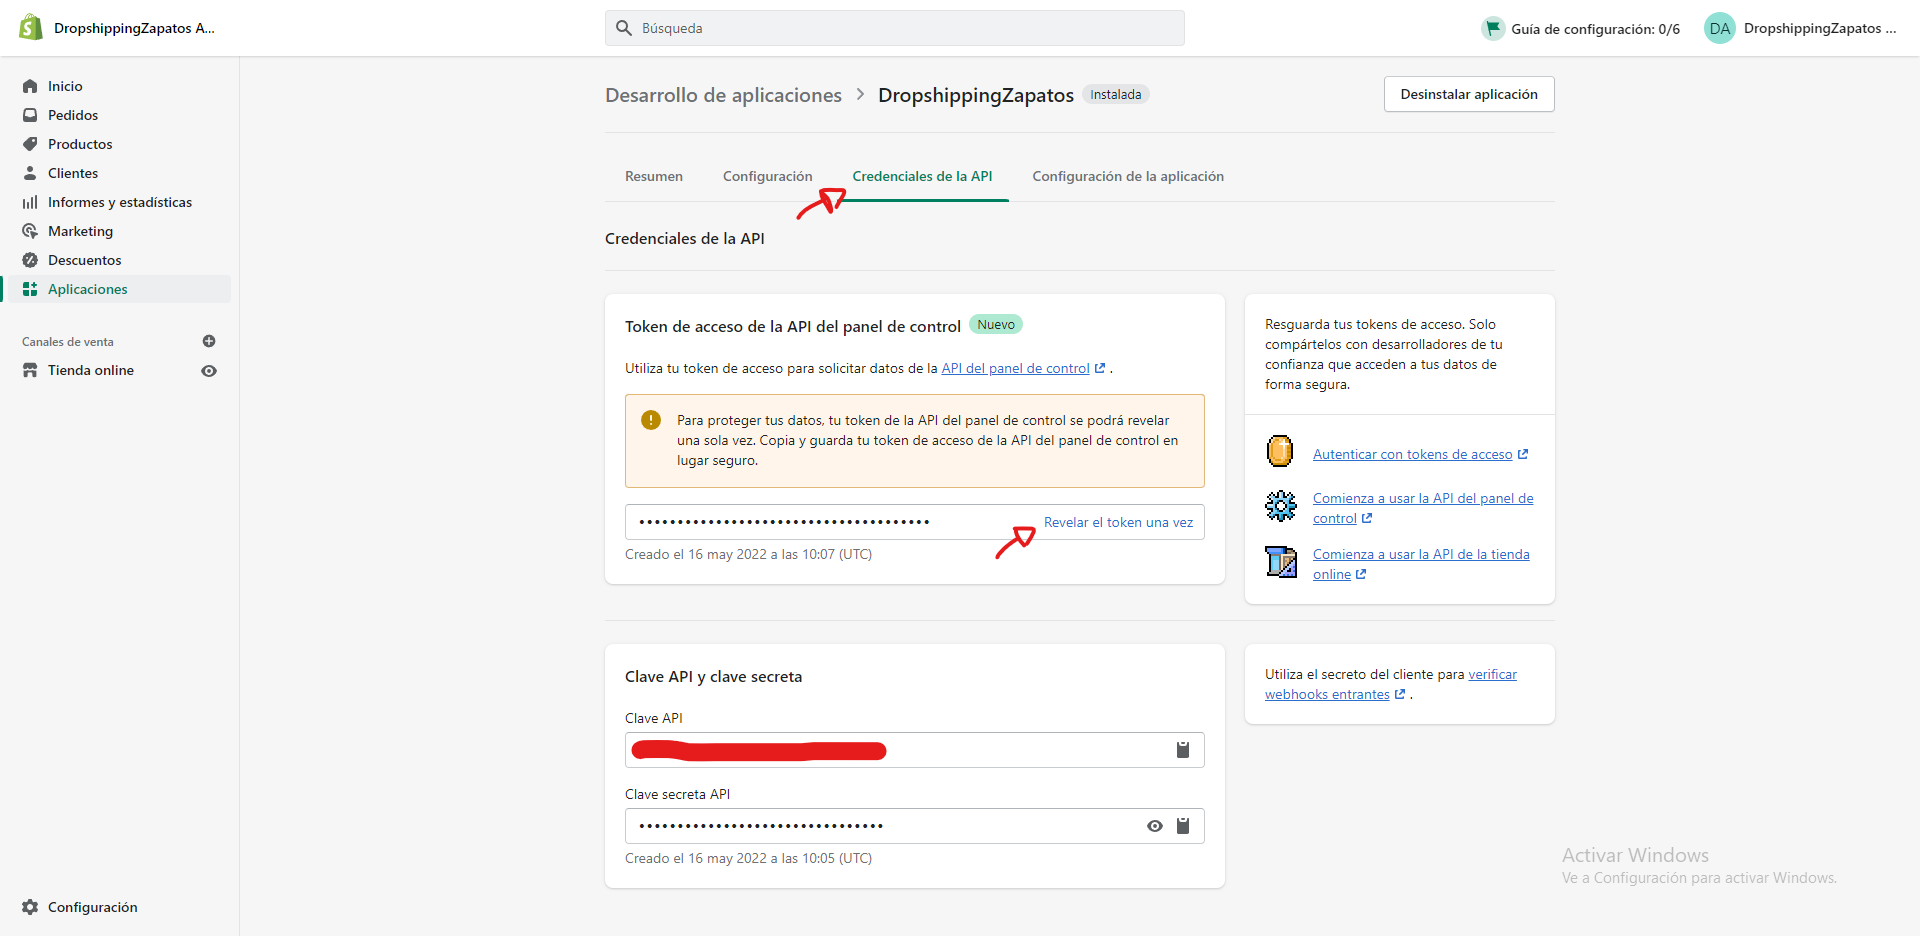Click Desinstalar aplicación button
The width and height of the screenshot is (1920, 936).
[1468, 94]
